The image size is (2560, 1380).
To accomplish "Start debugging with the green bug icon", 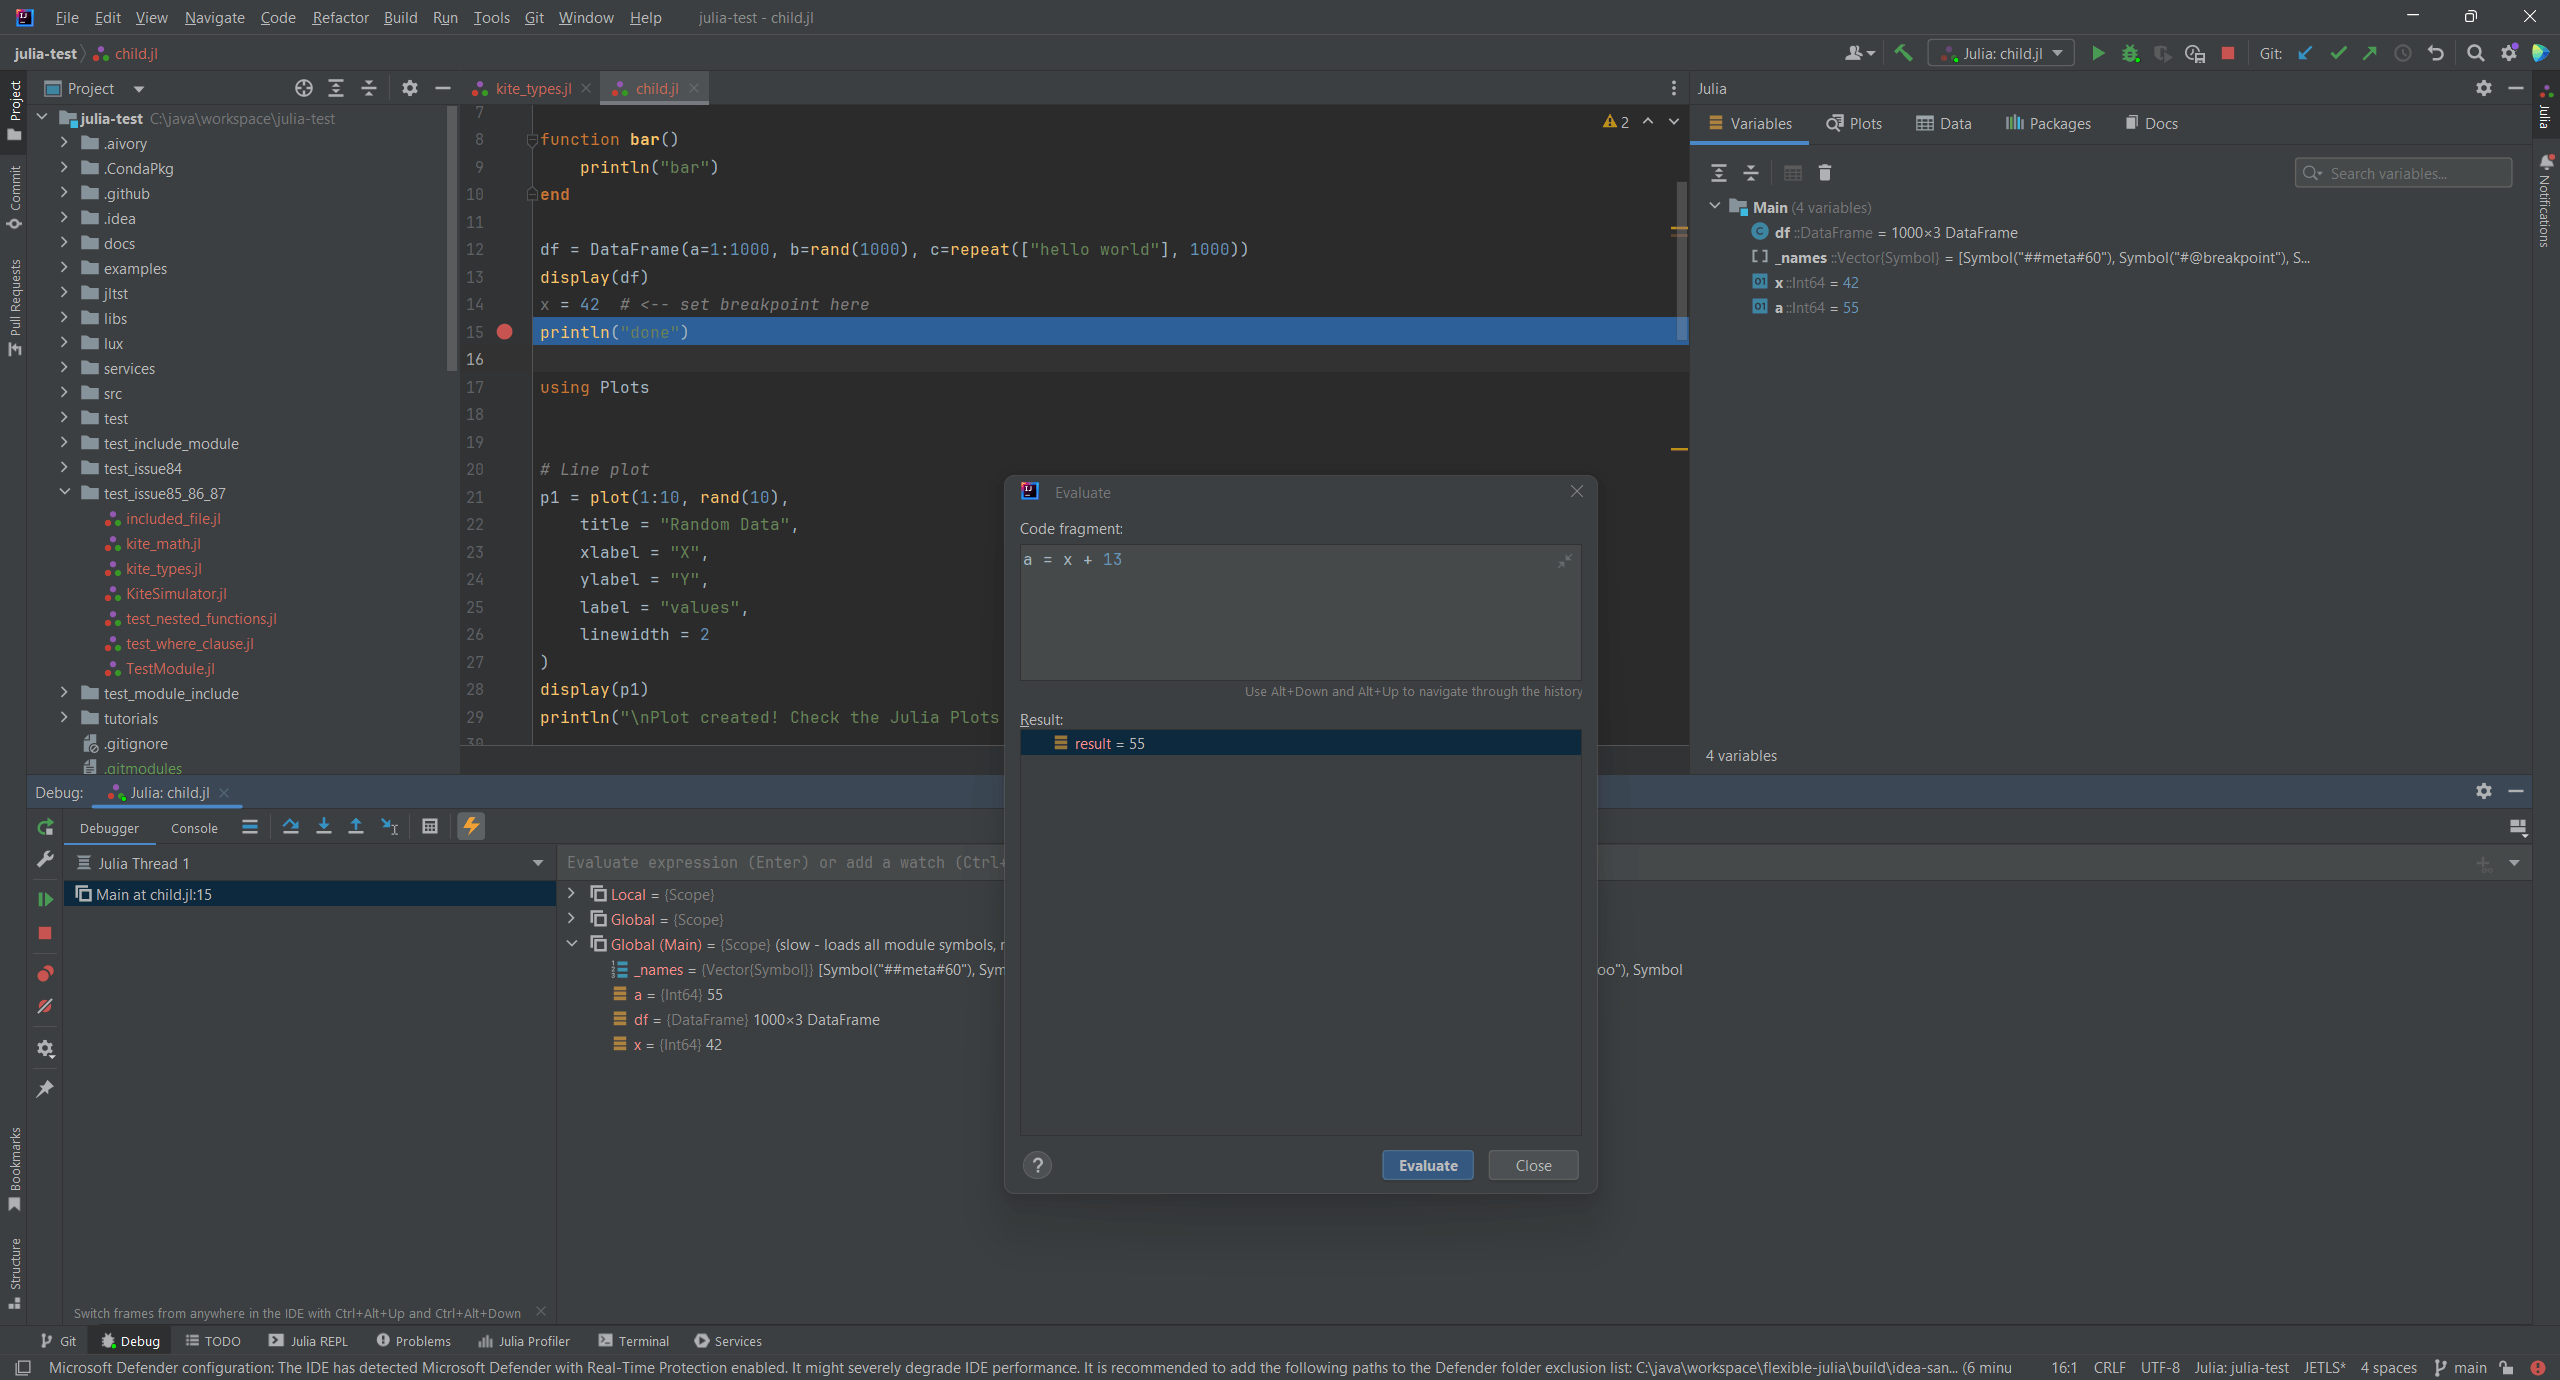I will coord(2130,53).
